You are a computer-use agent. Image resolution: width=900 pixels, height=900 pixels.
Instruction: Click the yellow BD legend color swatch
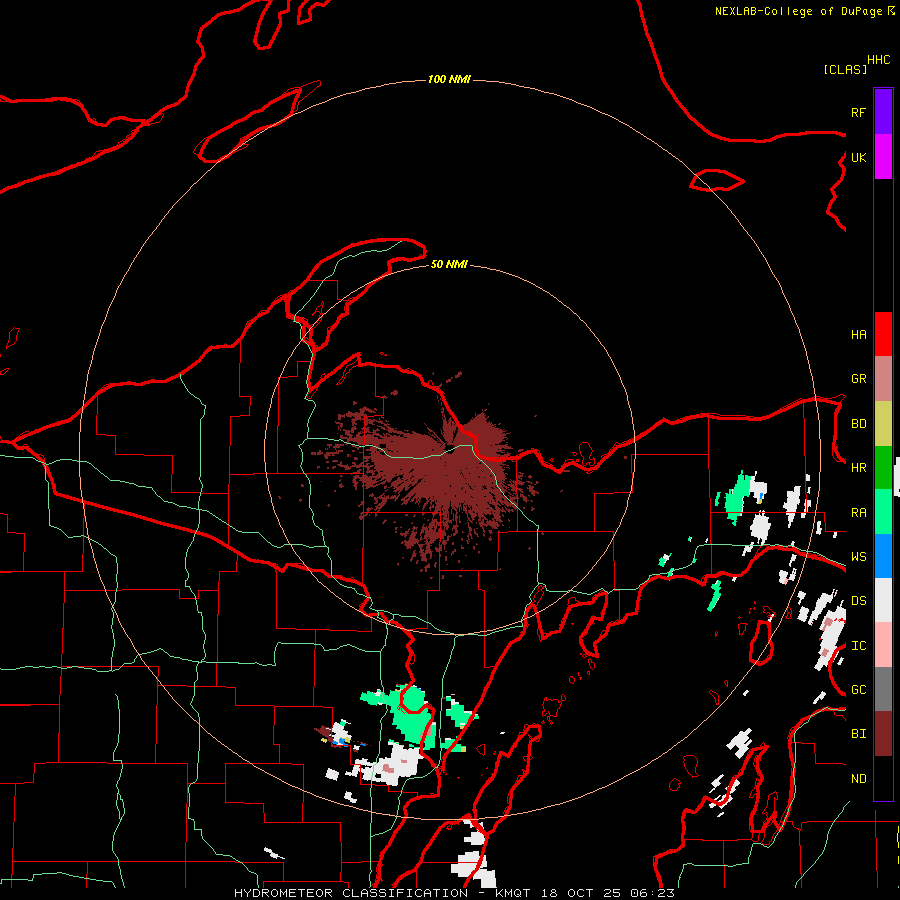883,424
